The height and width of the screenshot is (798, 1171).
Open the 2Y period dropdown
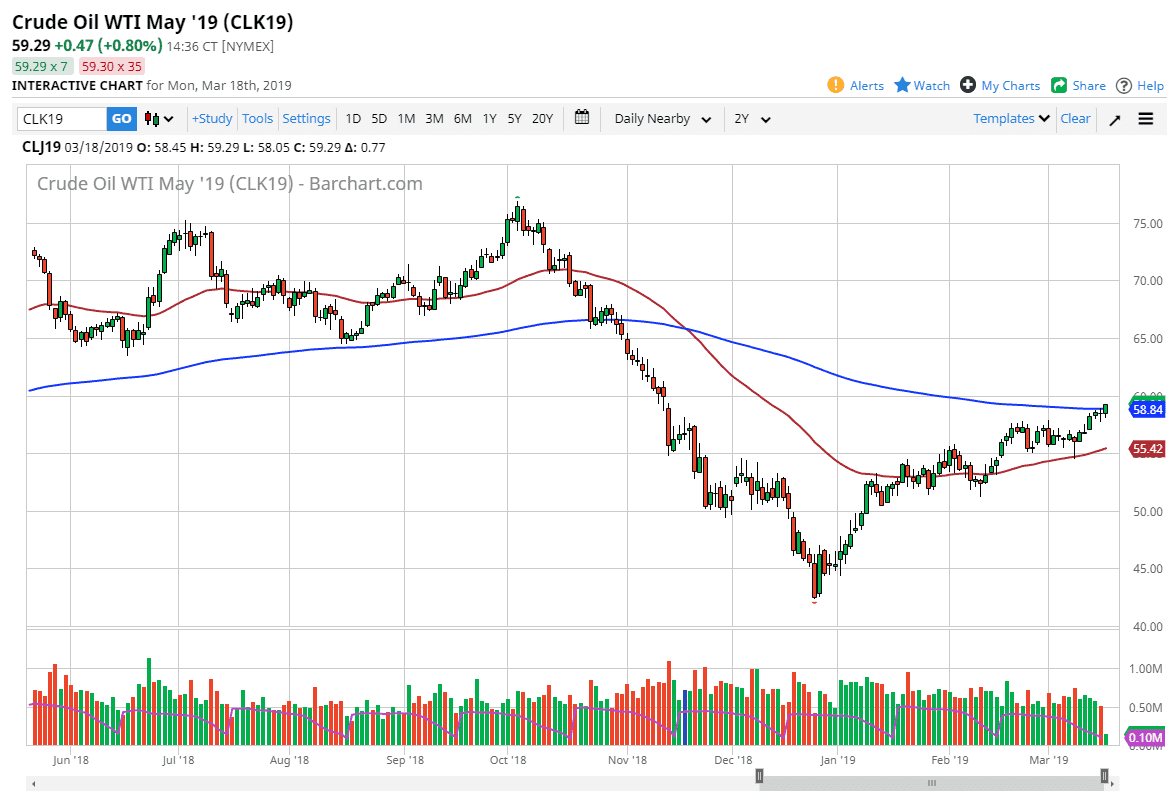[752, 119]
